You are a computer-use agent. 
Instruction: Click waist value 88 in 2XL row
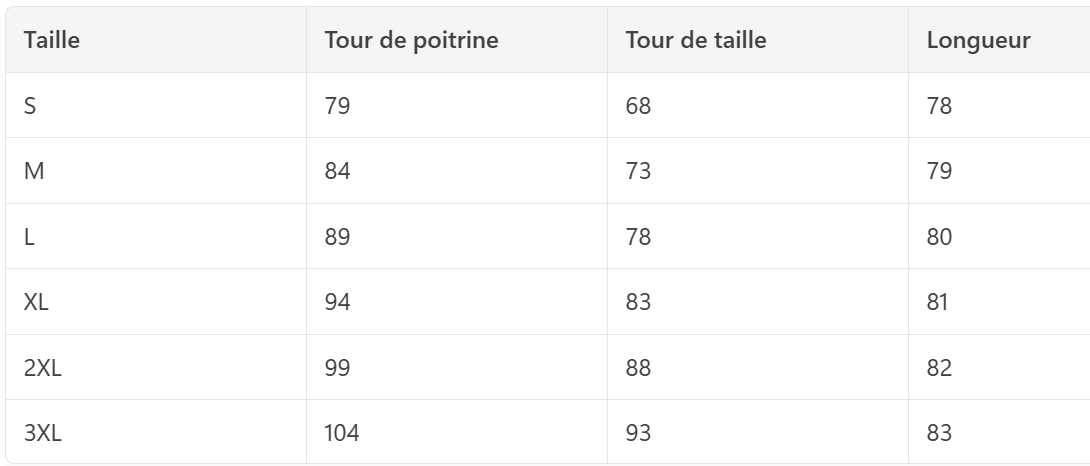click(638, 367)
